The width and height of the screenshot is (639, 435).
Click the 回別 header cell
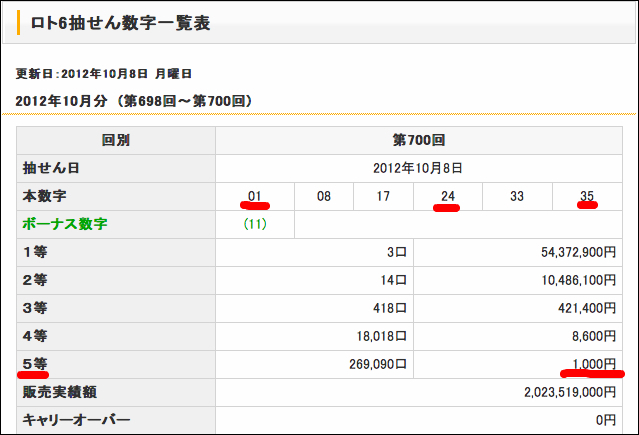(116, 140)
